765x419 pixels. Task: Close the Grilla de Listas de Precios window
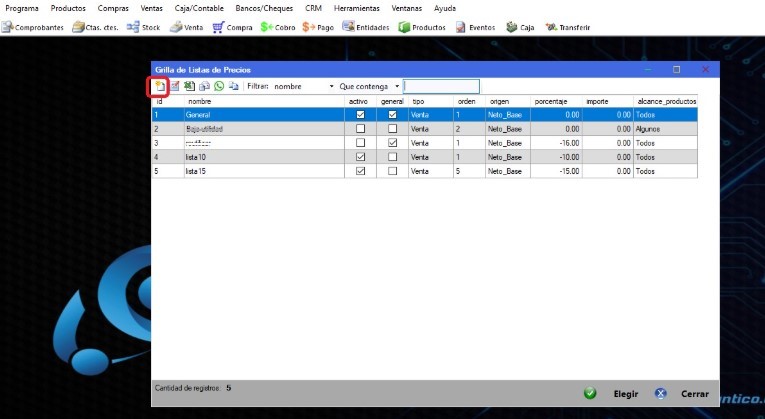point(705,69)
